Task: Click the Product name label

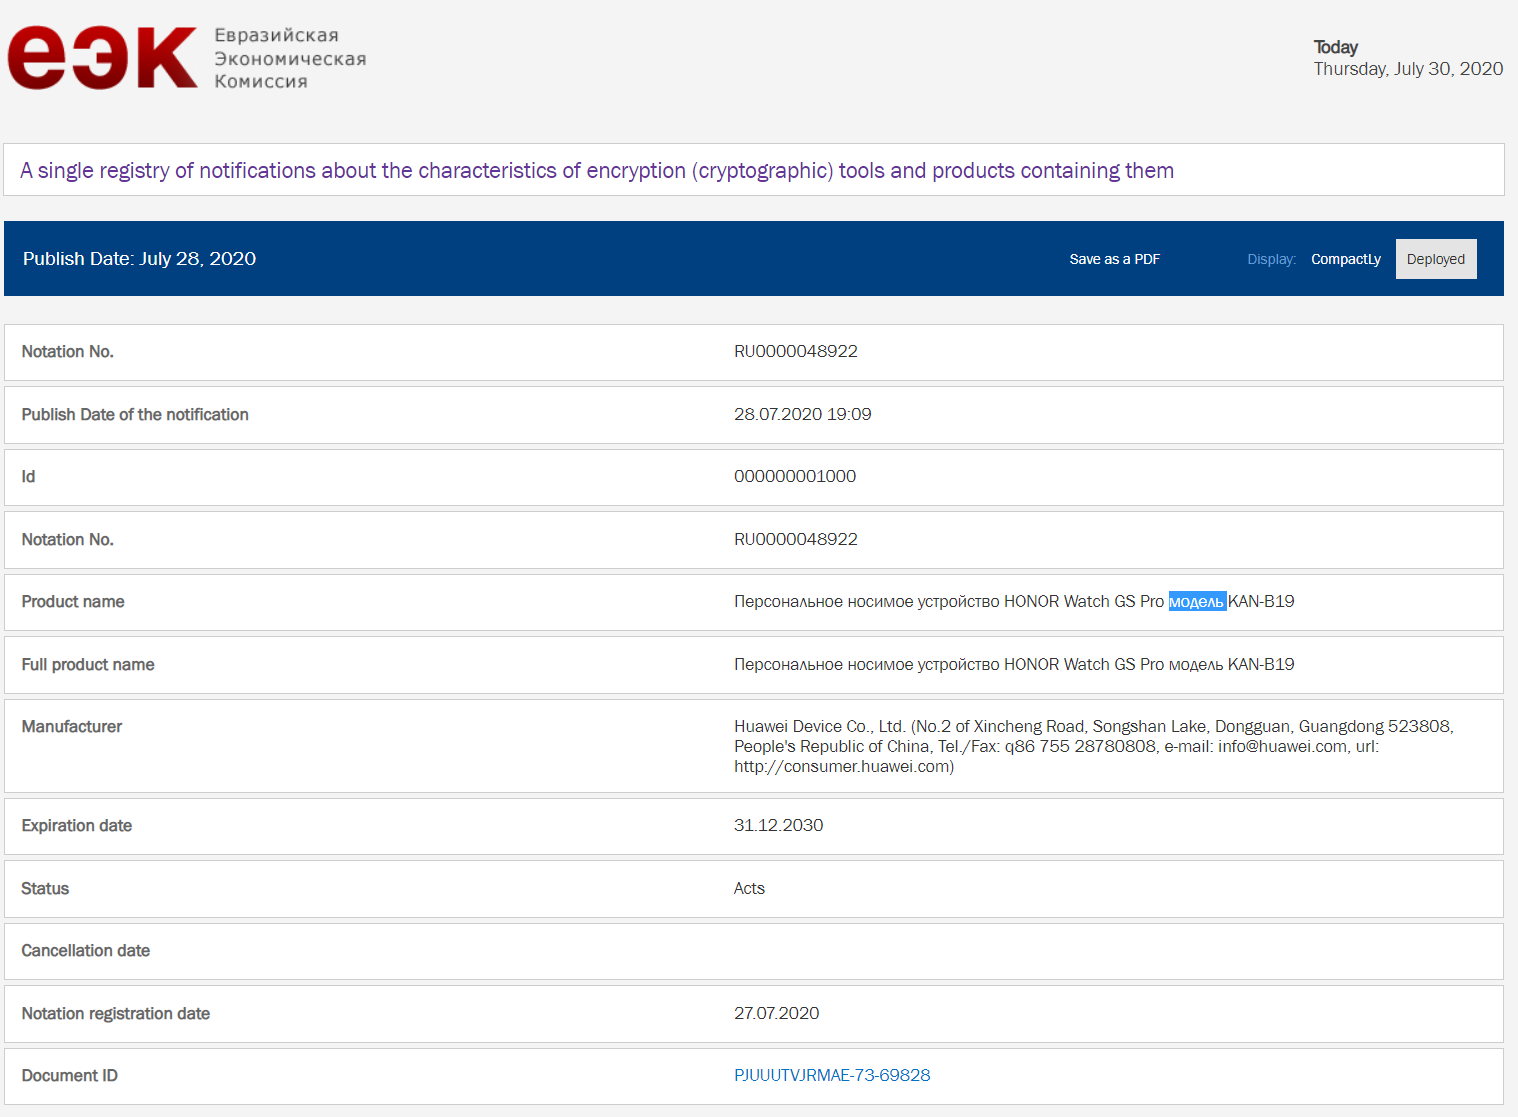Action: click(x=73, y=601)
